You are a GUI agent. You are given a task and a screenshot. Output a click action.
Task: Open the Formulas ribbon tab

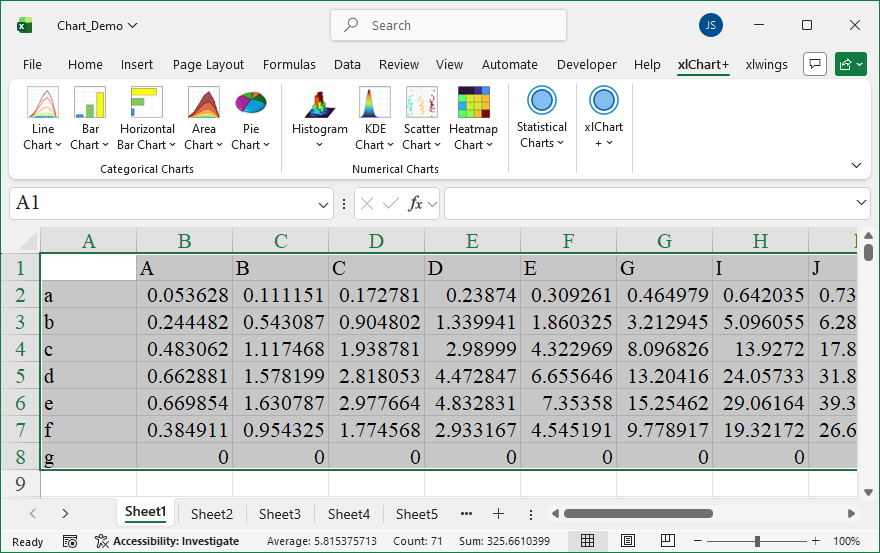289,65
